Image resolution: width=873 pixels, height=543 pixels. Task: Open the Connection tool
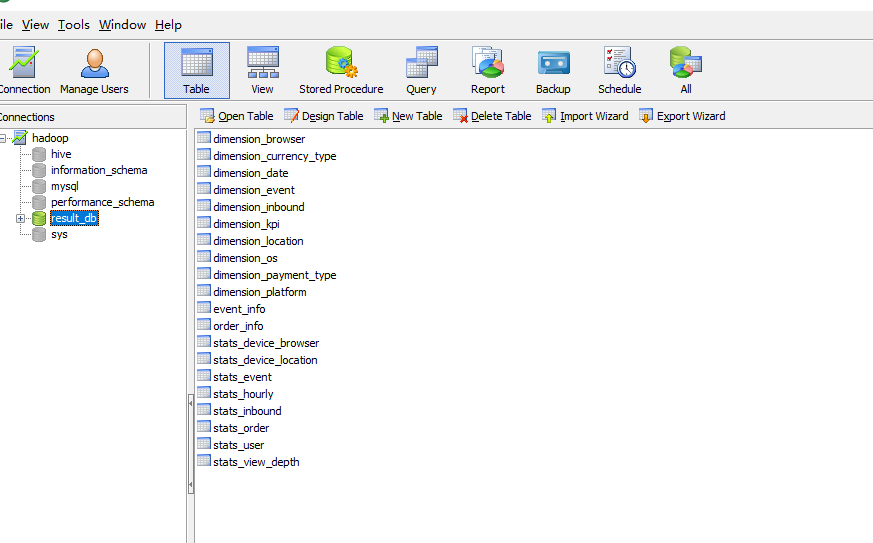[22, 71]
